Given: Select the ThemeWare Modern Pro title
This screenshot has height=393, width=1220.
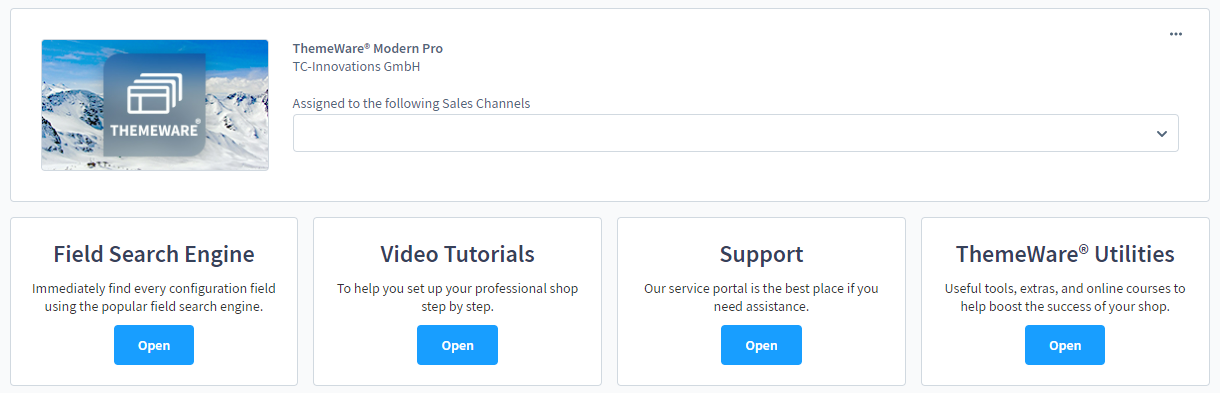Looking at the screenshot, I should click(368, 48).
